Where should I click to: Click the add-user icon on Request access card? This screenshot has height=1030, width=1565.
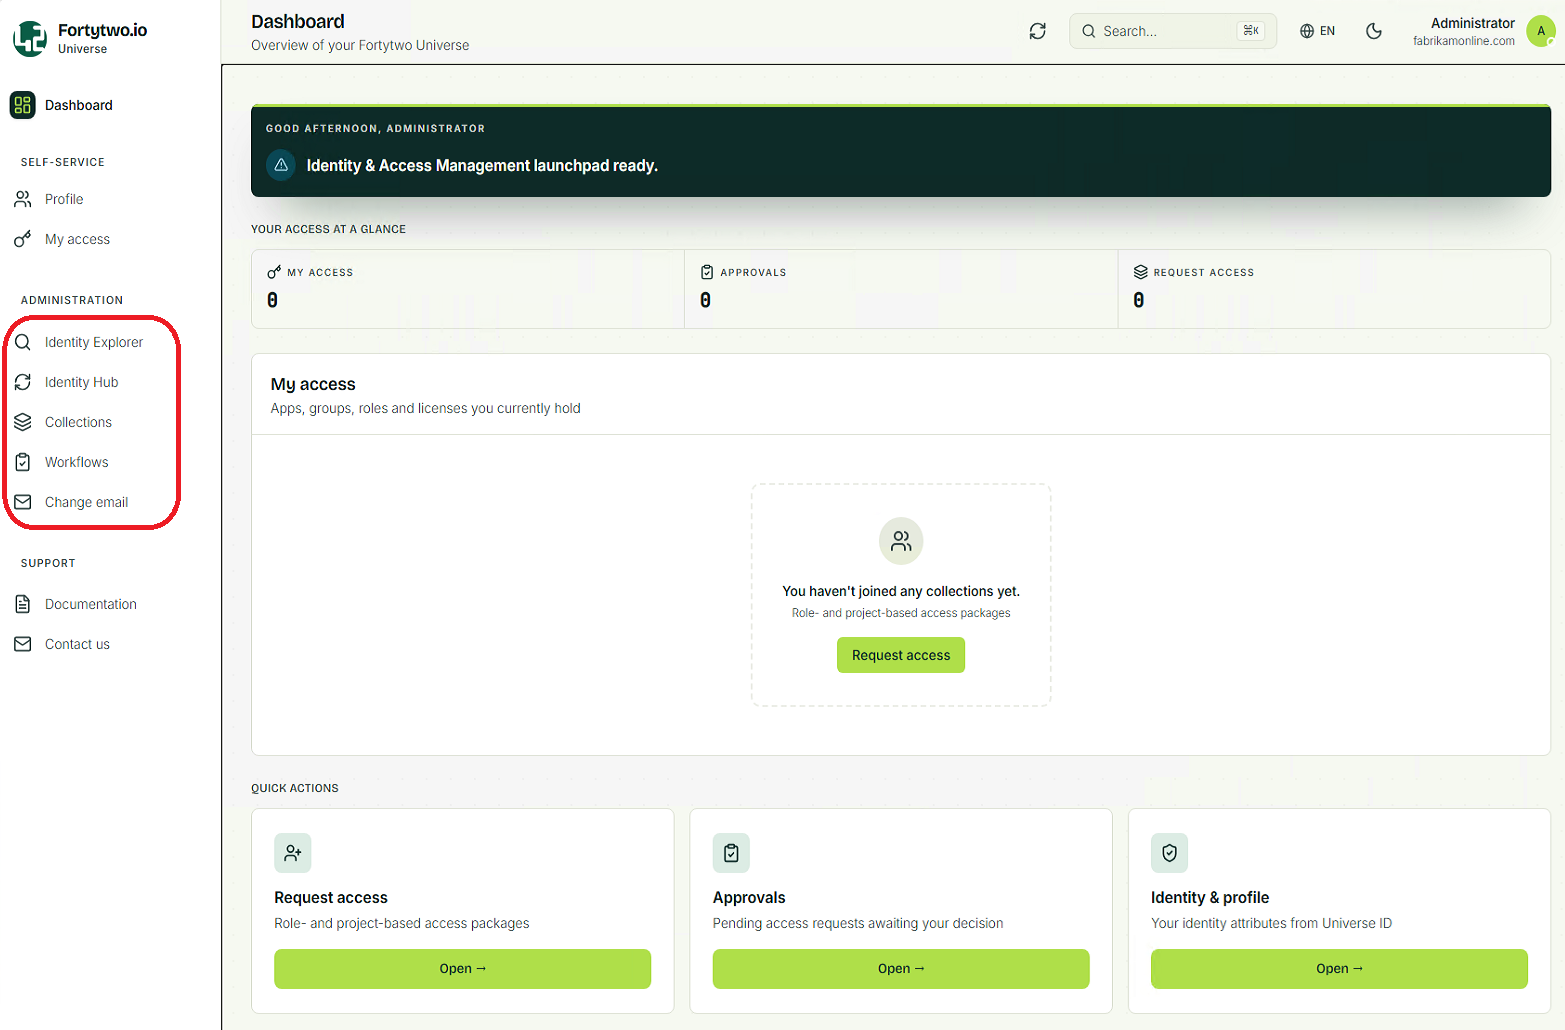pos(293,853)
